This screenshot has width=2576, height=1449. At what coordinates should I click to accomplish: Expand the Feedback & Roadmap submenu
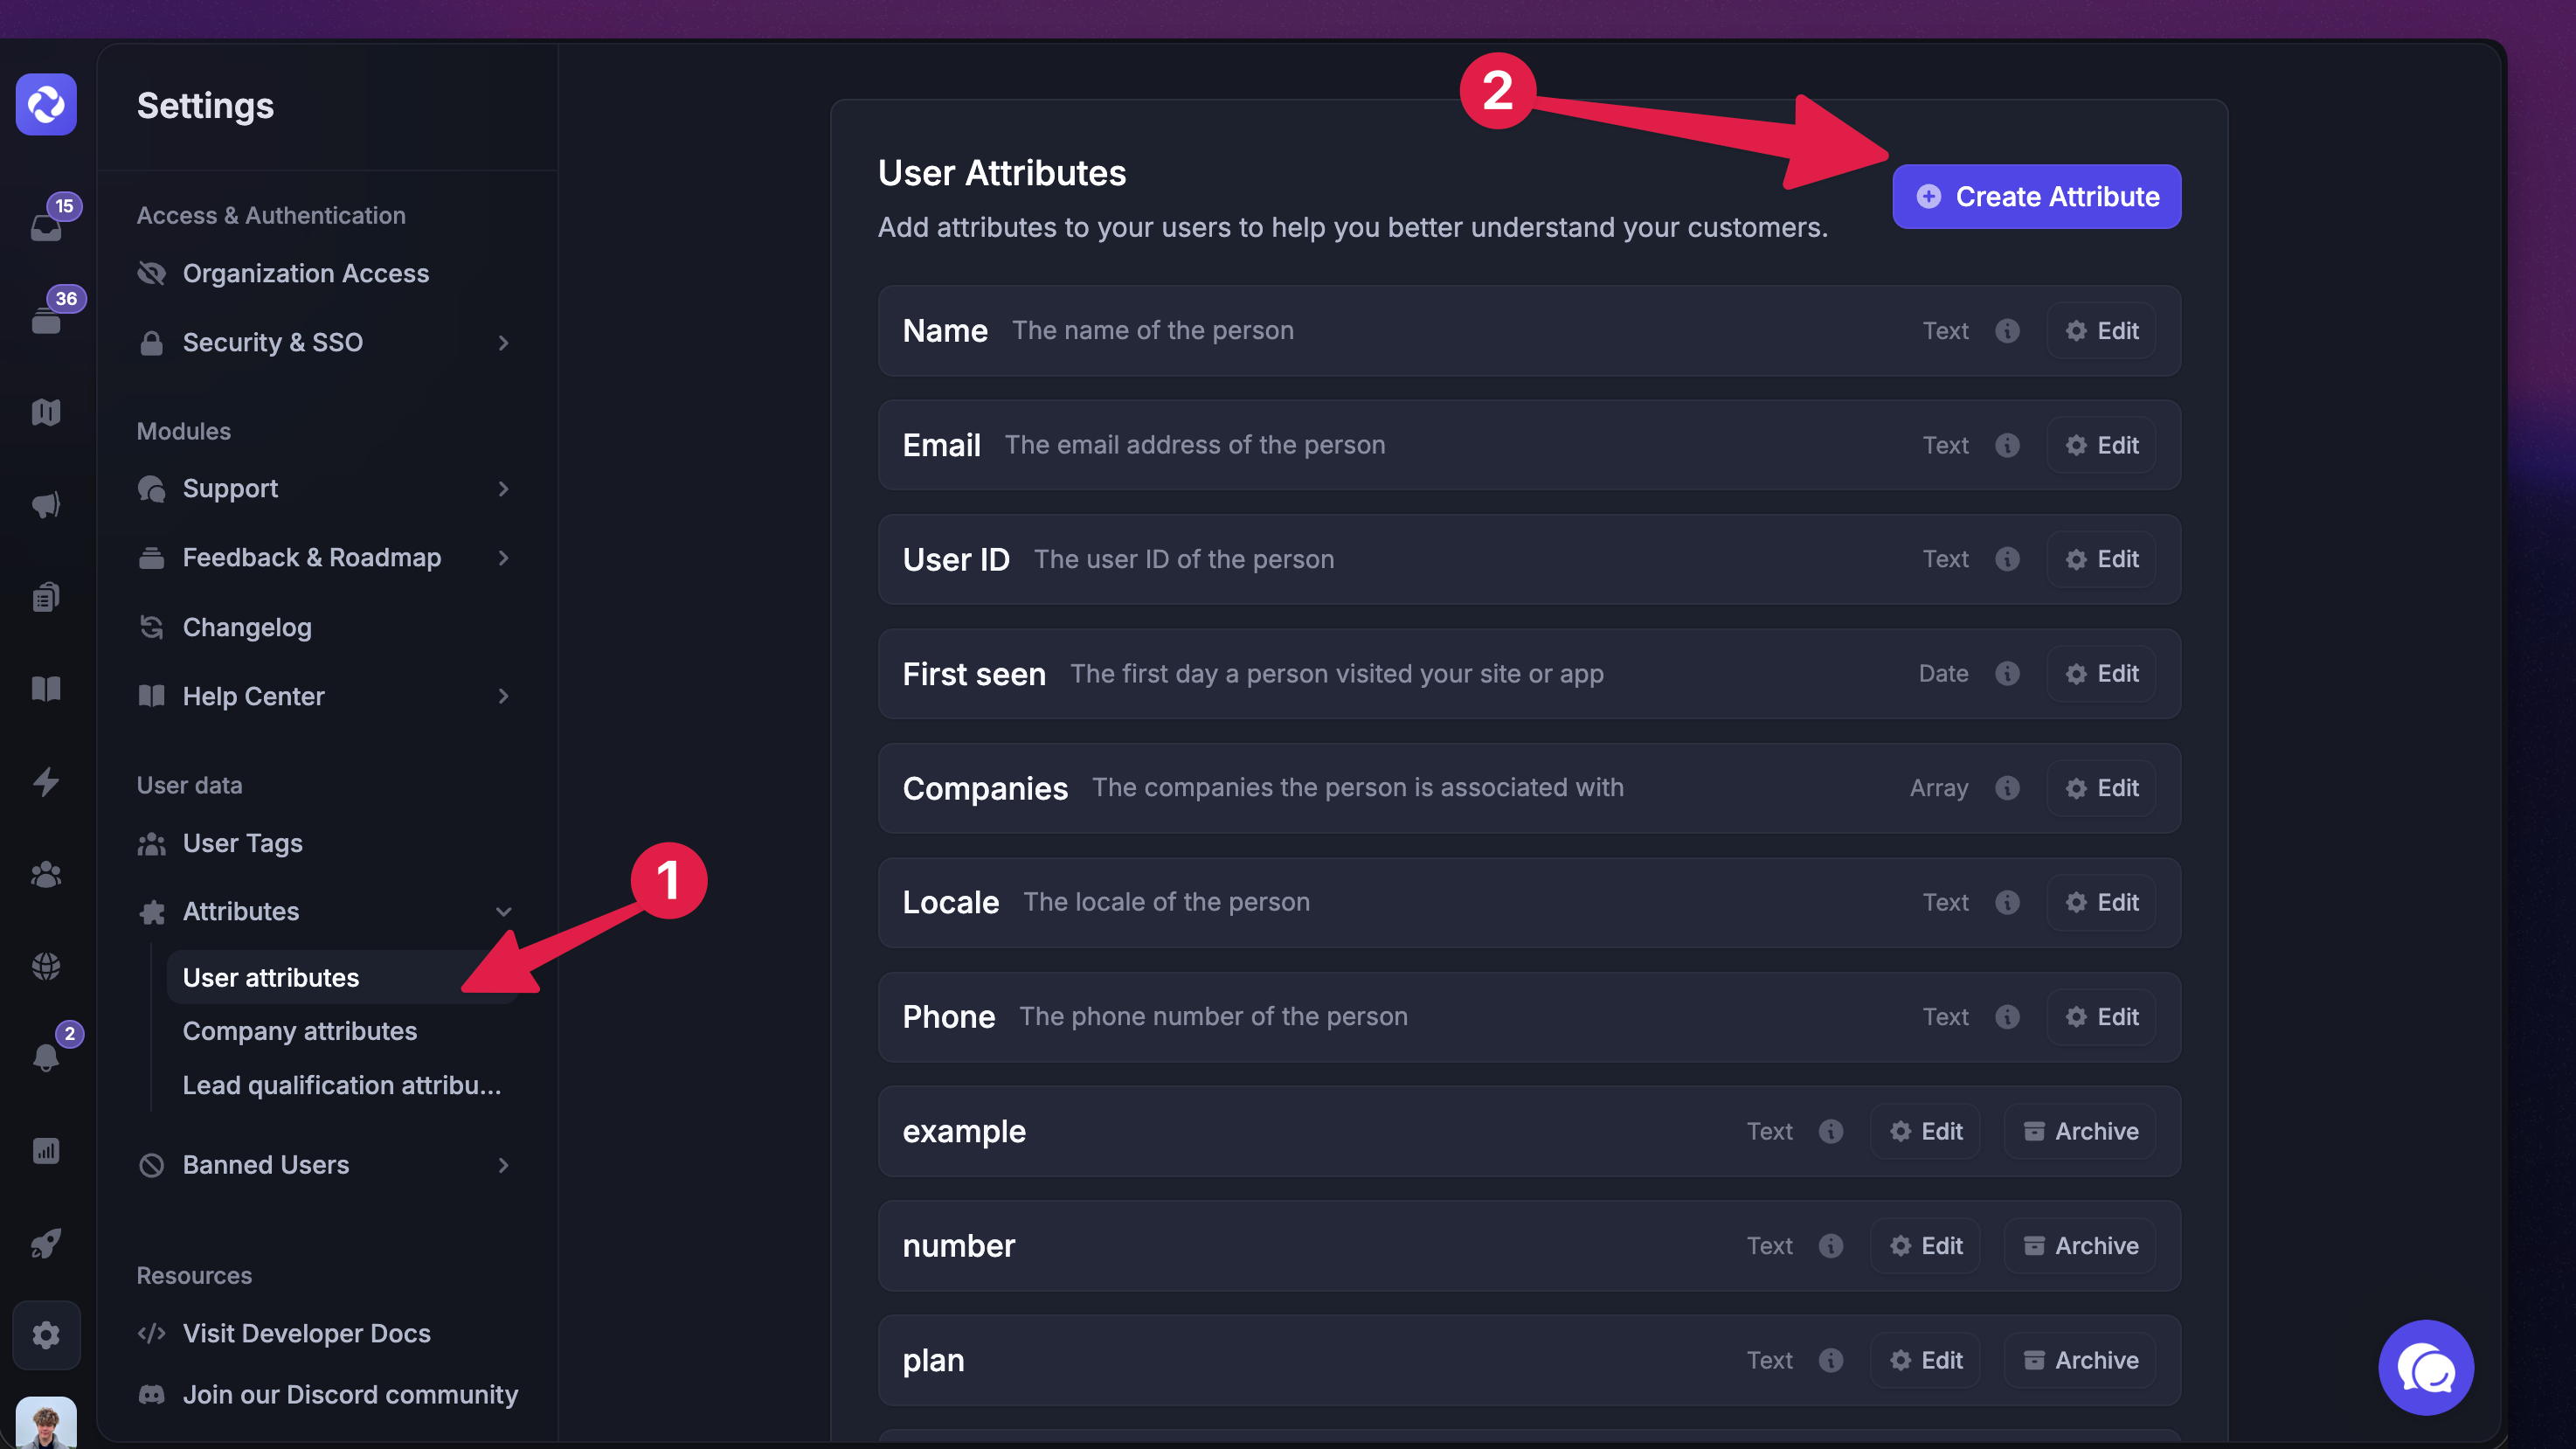[x=503, y=558]
